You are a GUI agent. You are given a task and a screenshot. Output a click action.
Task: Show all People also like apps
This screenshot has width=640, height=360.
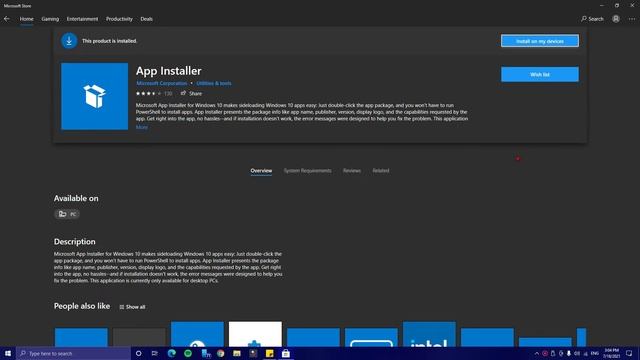pyautogui.click(x=132, y=307)
